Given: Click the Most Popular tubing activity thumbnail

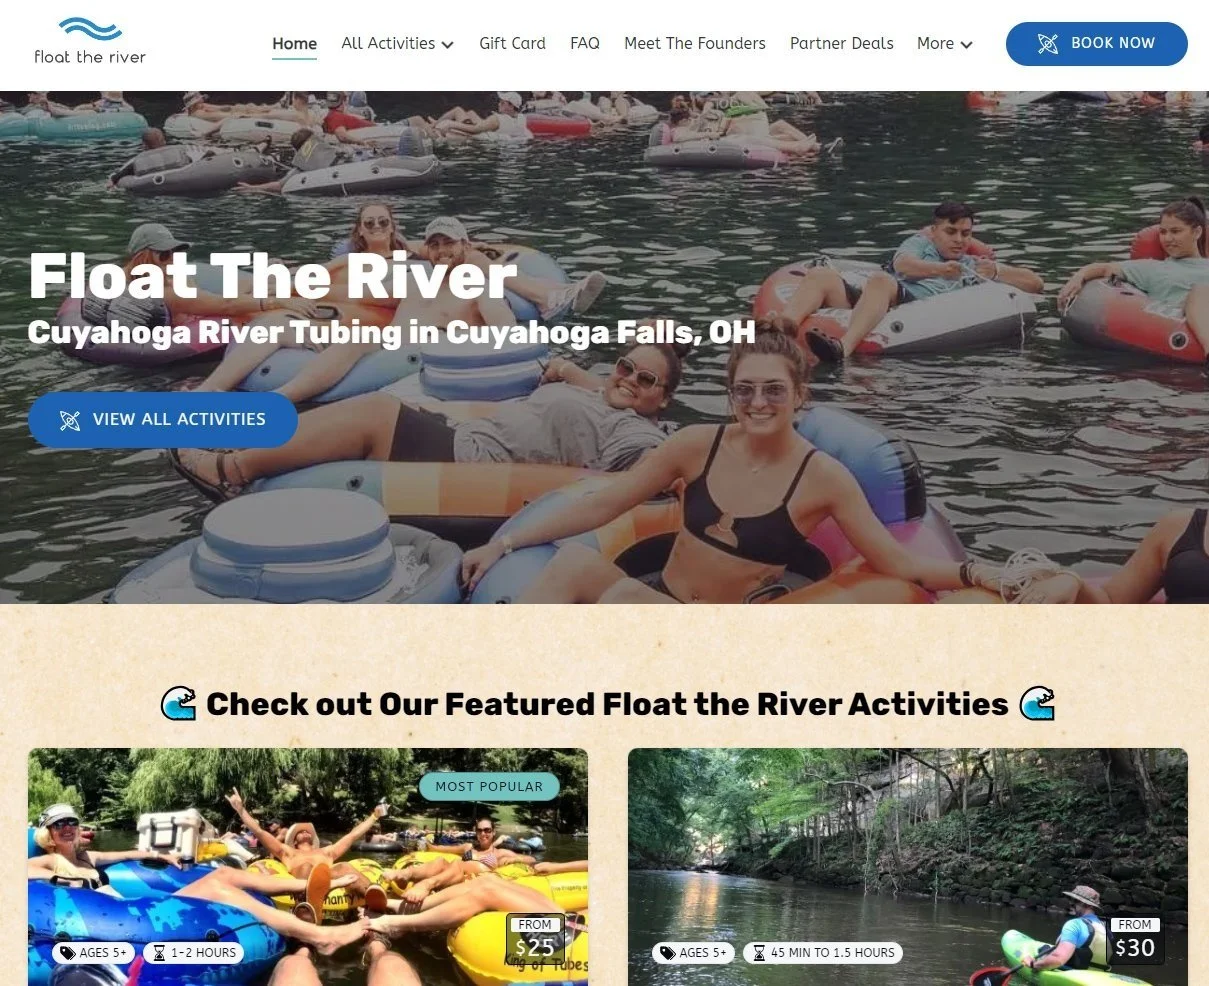Looking at the screenshot, I should [x=308, y=867].
